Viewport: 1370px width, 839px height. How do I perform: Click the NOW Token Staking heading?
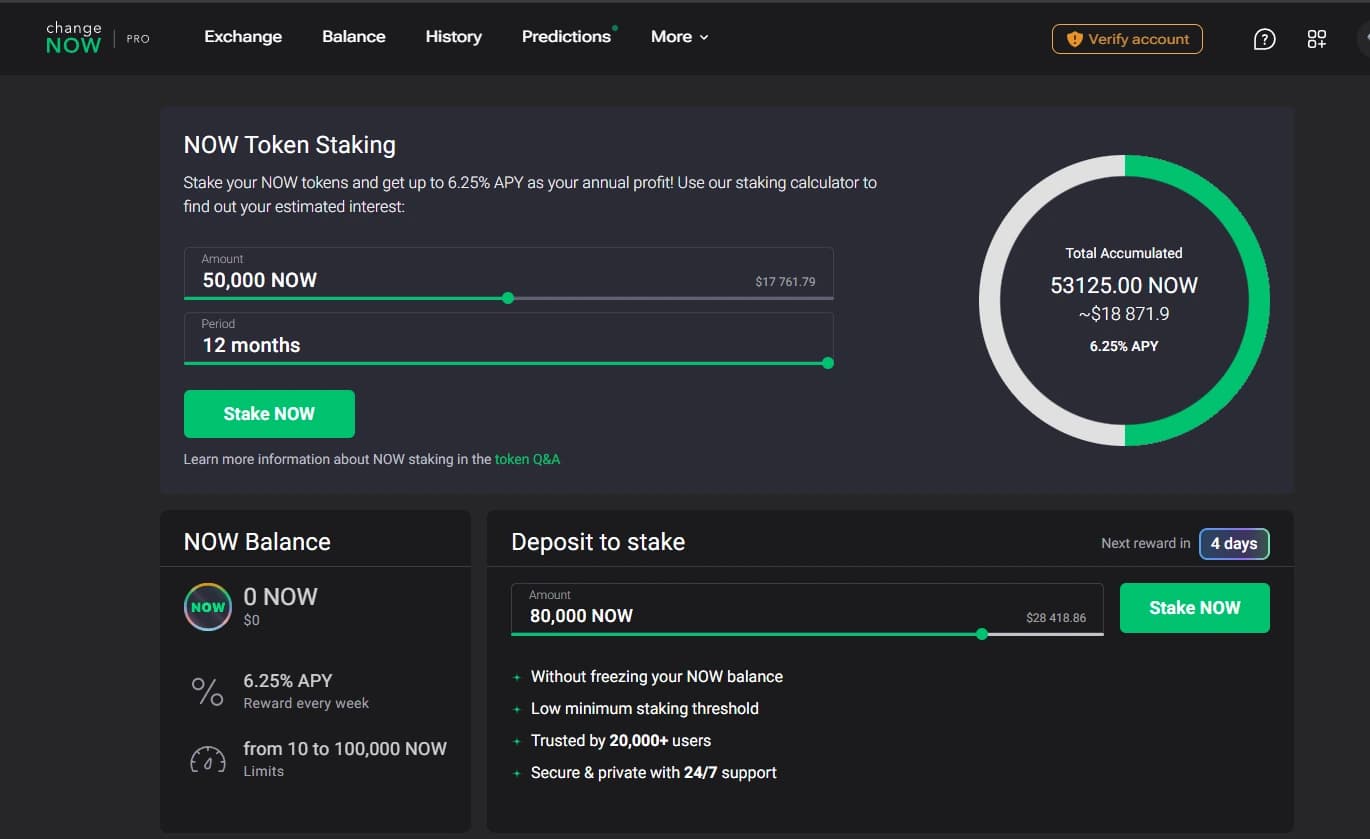[290, 145]
